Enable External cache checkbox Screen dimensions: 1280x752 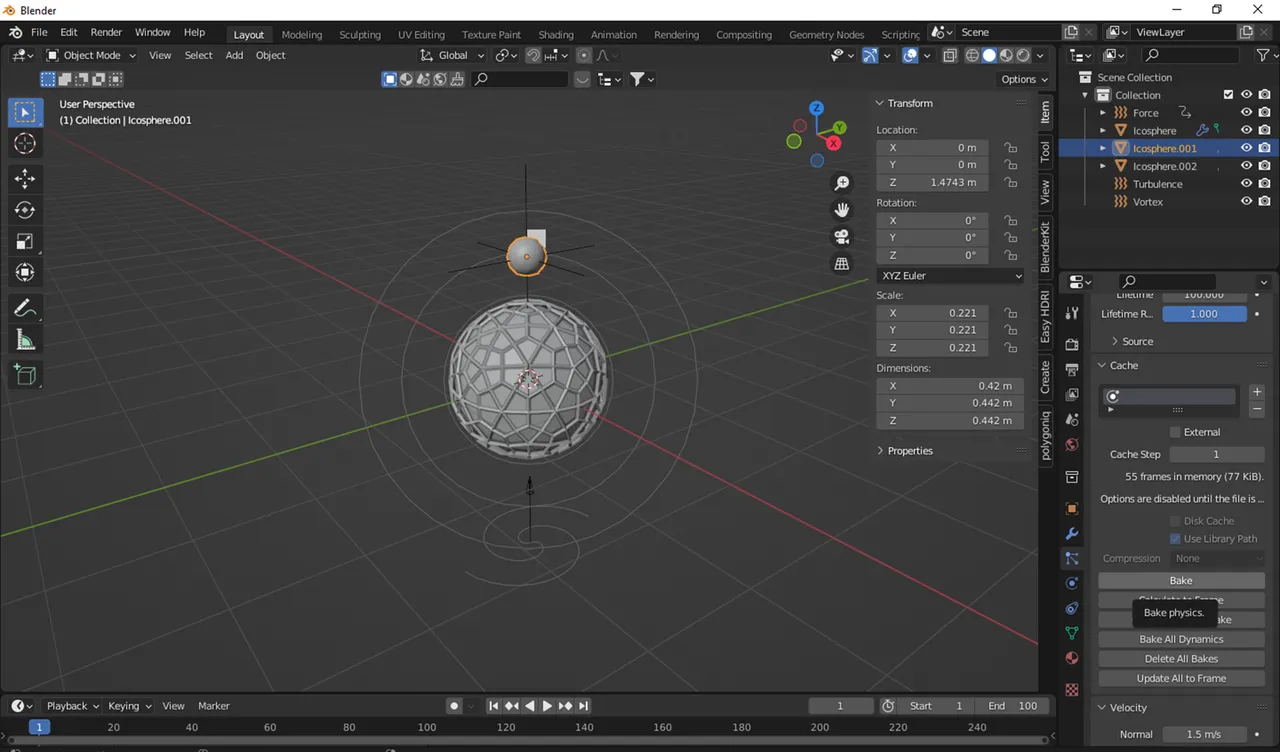(x=1175, y=432)
